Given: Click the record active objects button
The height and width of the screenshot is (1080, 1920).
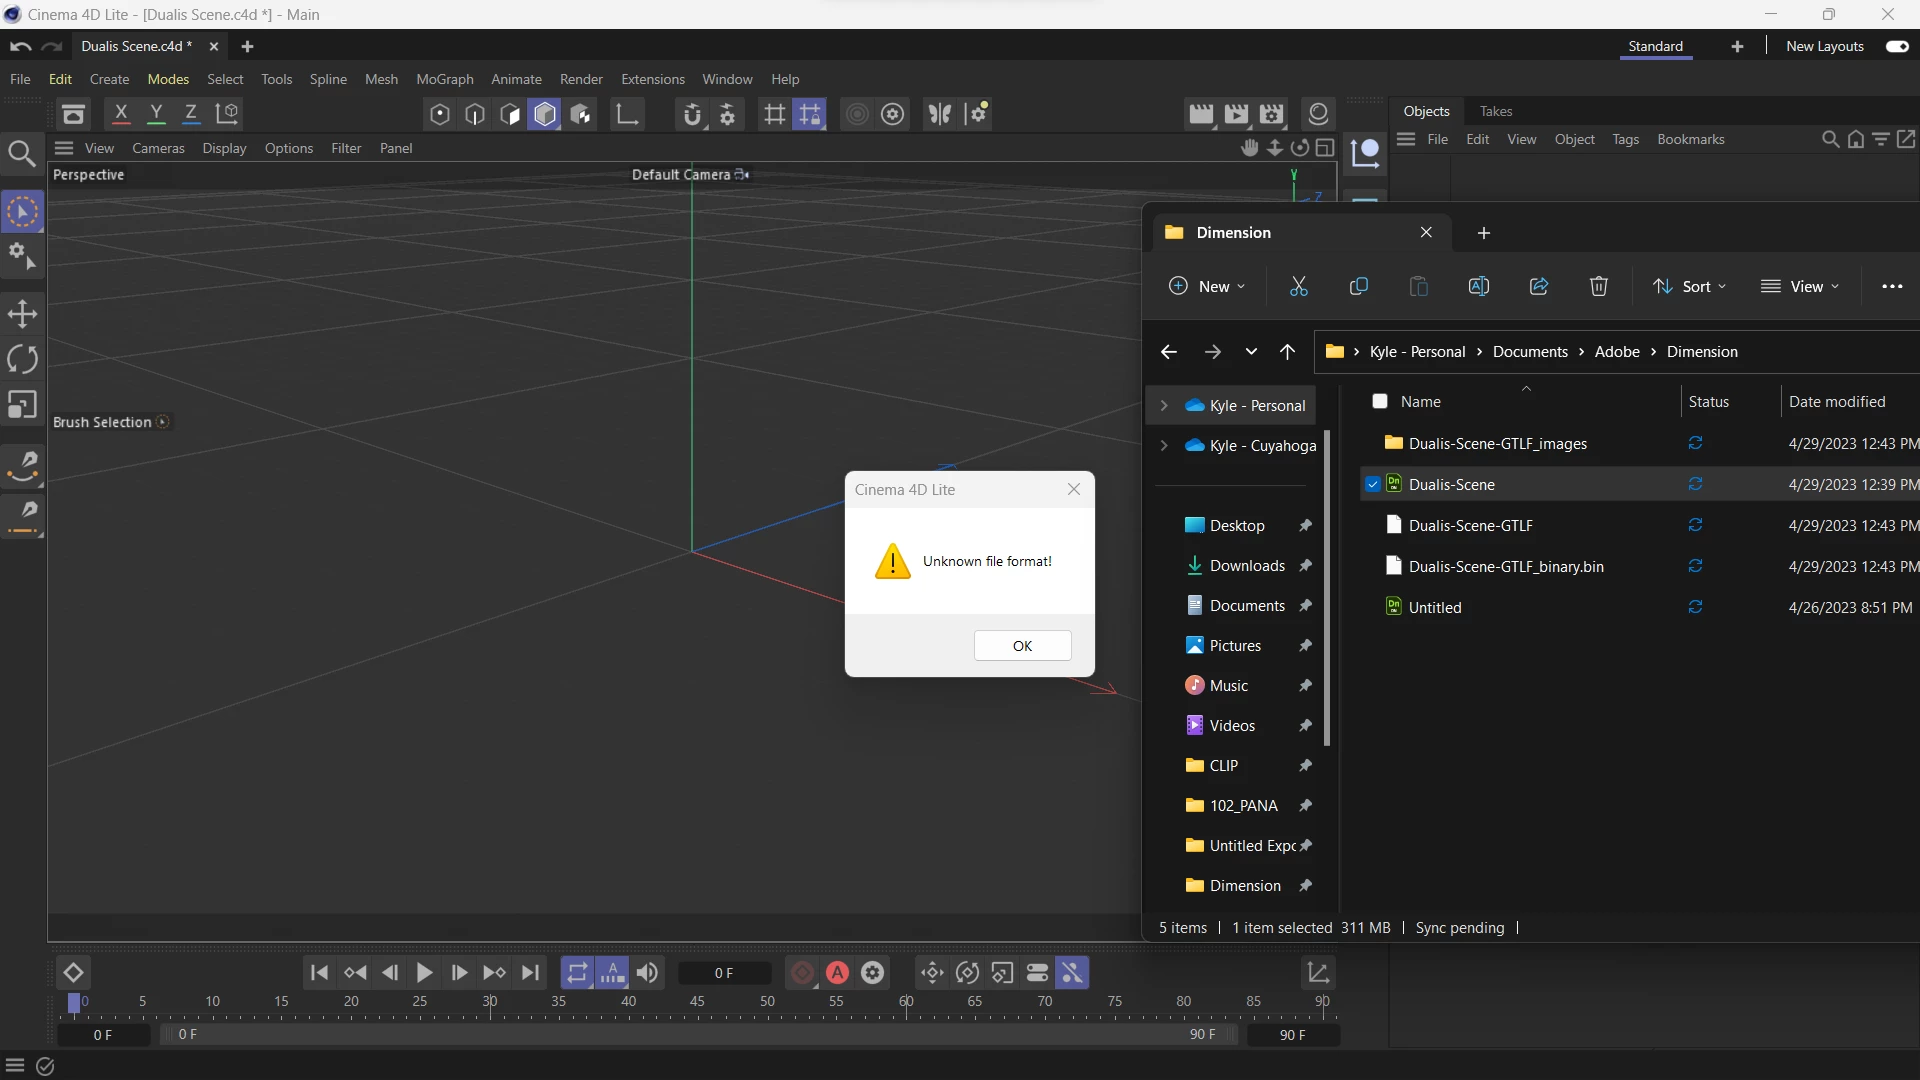Looking at the screenshot, I should pos(803,973).
